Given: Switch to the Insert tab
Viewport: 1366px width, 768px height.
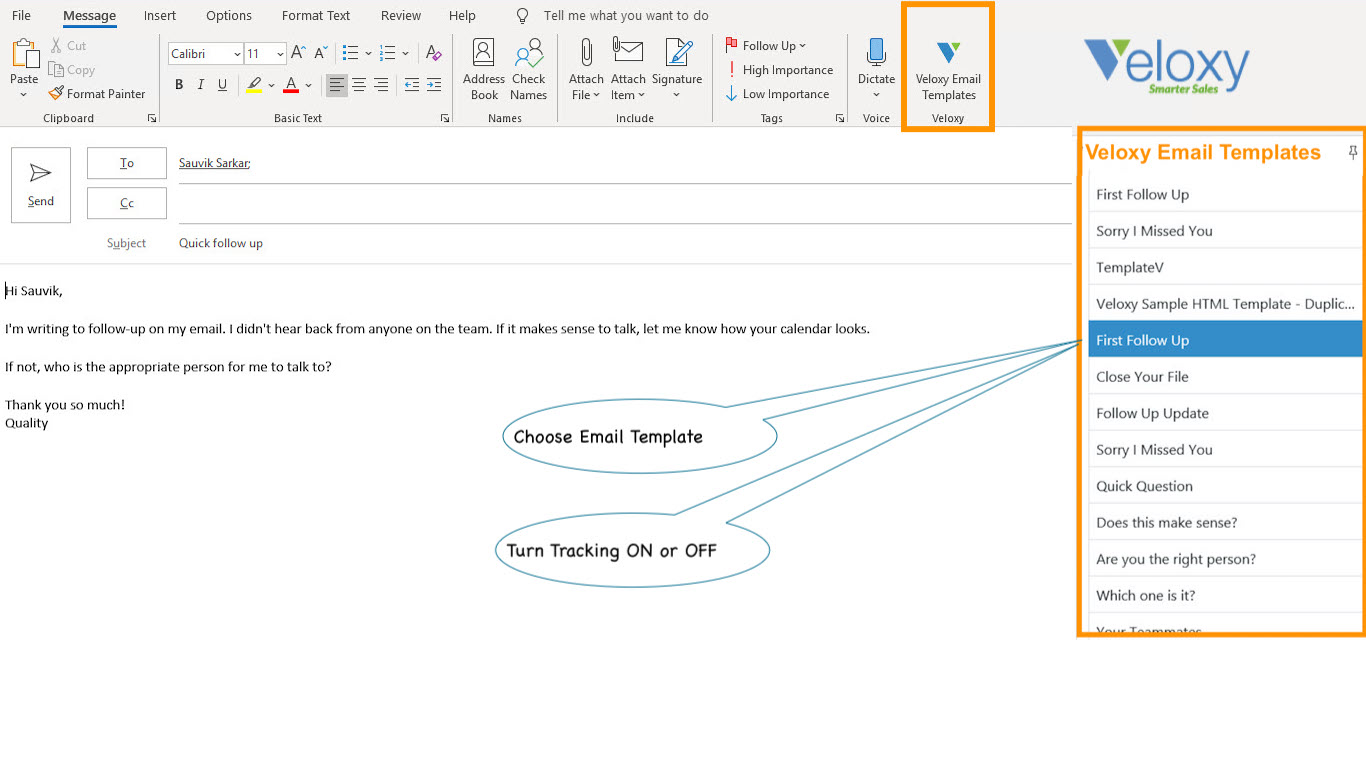Looking at the screenshot, I should click(160, 16).
